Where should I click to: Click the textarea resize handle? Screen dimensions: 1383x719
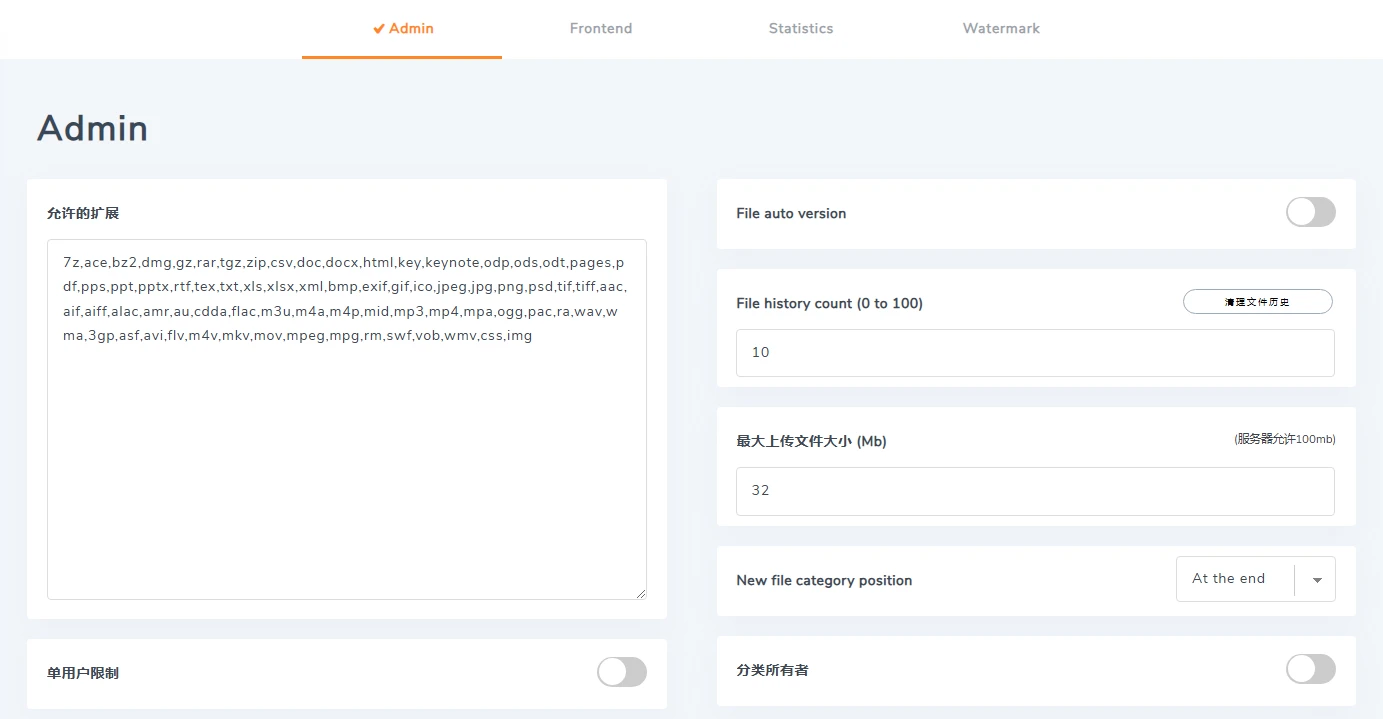point(640,592)
